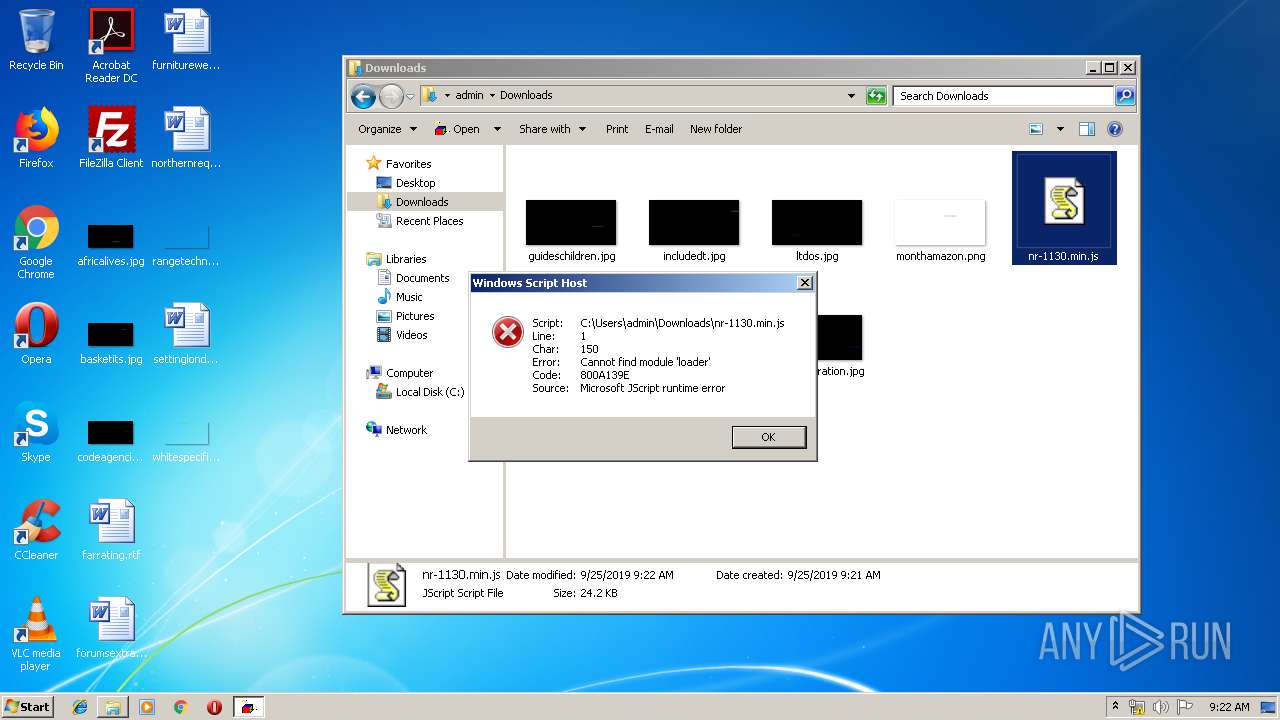Screen dimensions: 1280x720
Task: Open Chrome from the taskbar
Action: 180,707
